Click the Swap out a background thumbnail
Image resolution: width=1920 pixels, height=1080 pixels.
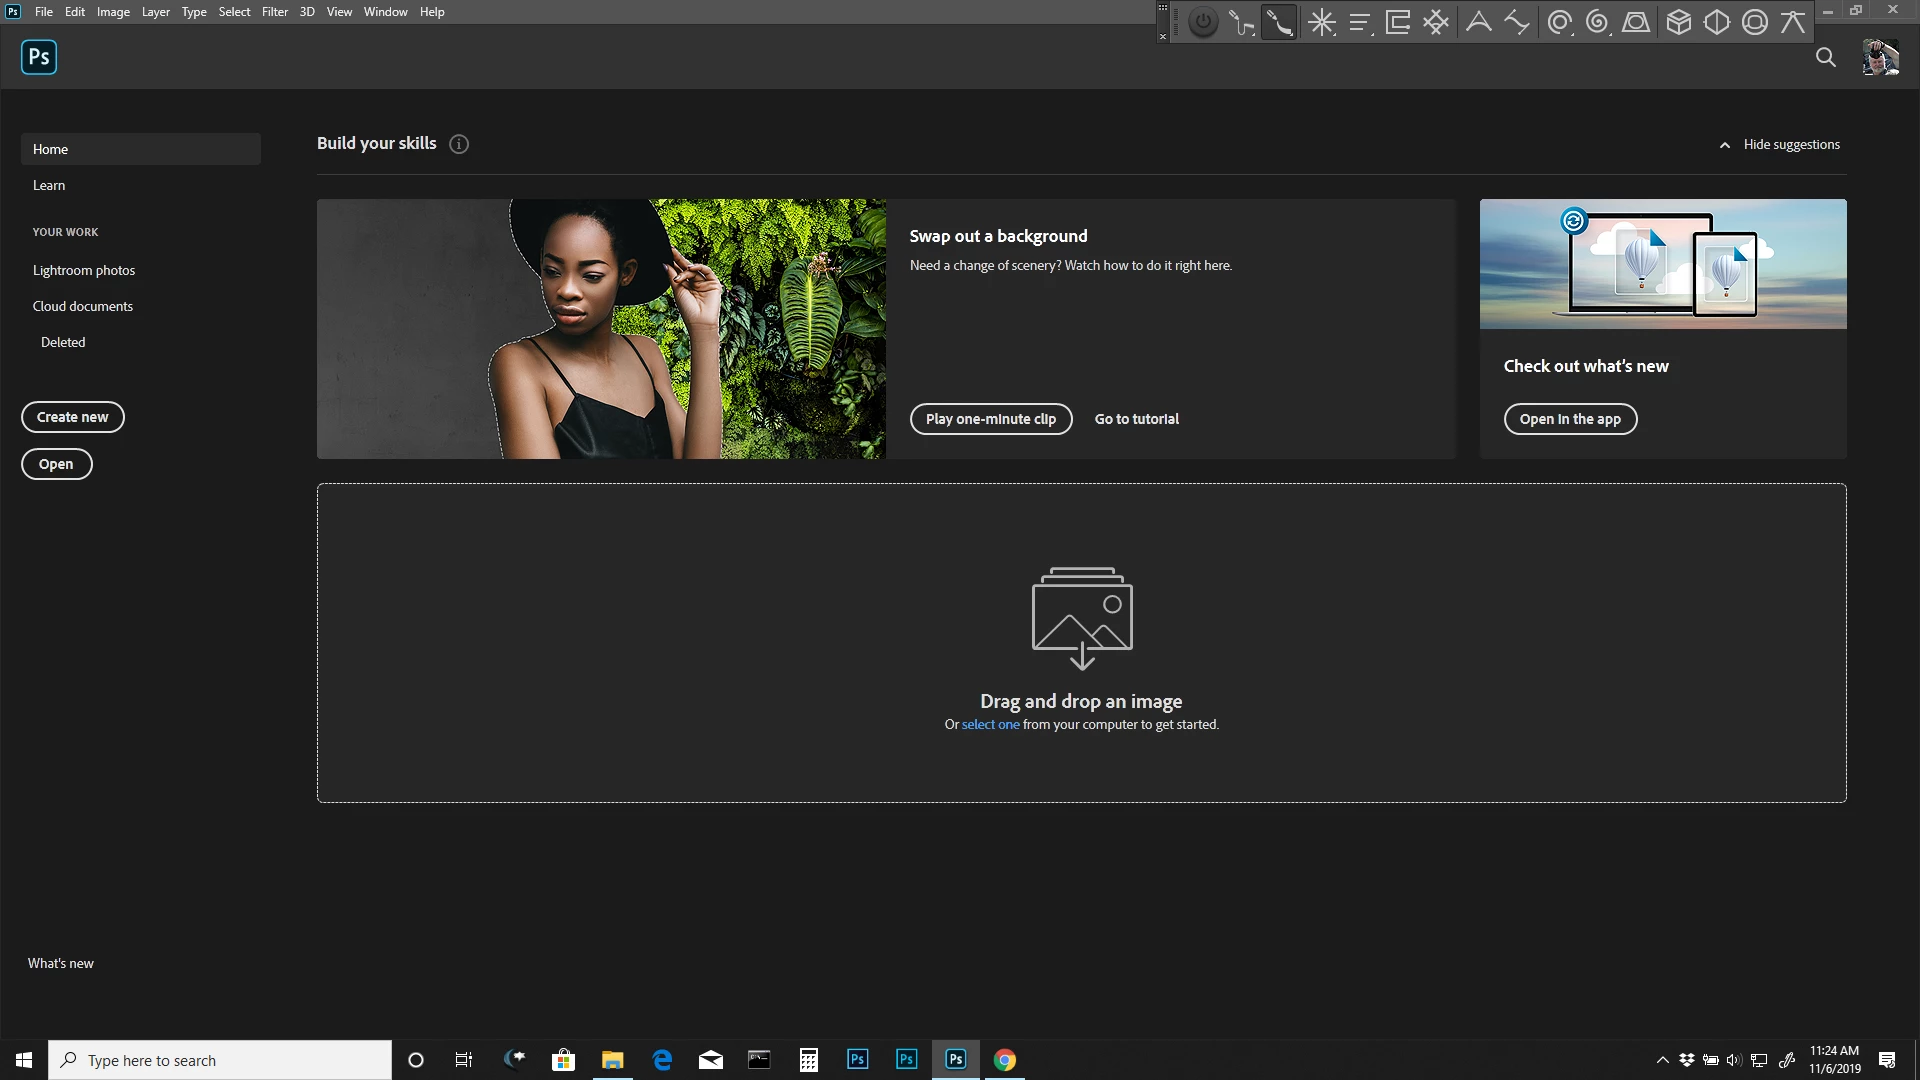pyautogui.click(x=601, y=329)
